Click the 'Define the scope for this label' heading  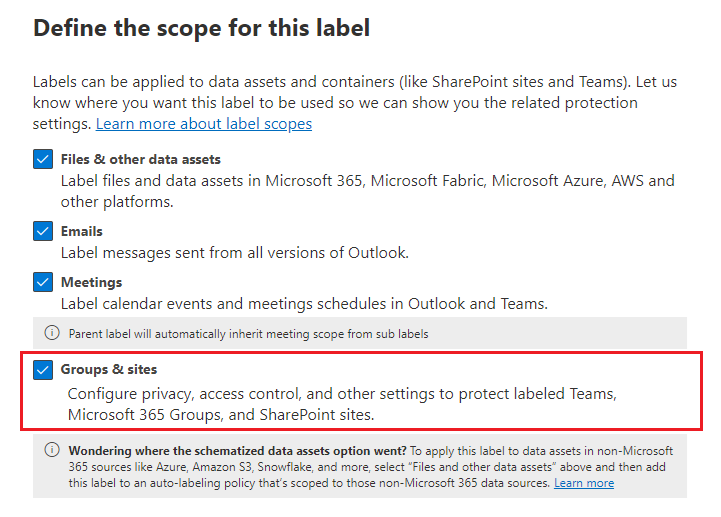coord(202,28)
